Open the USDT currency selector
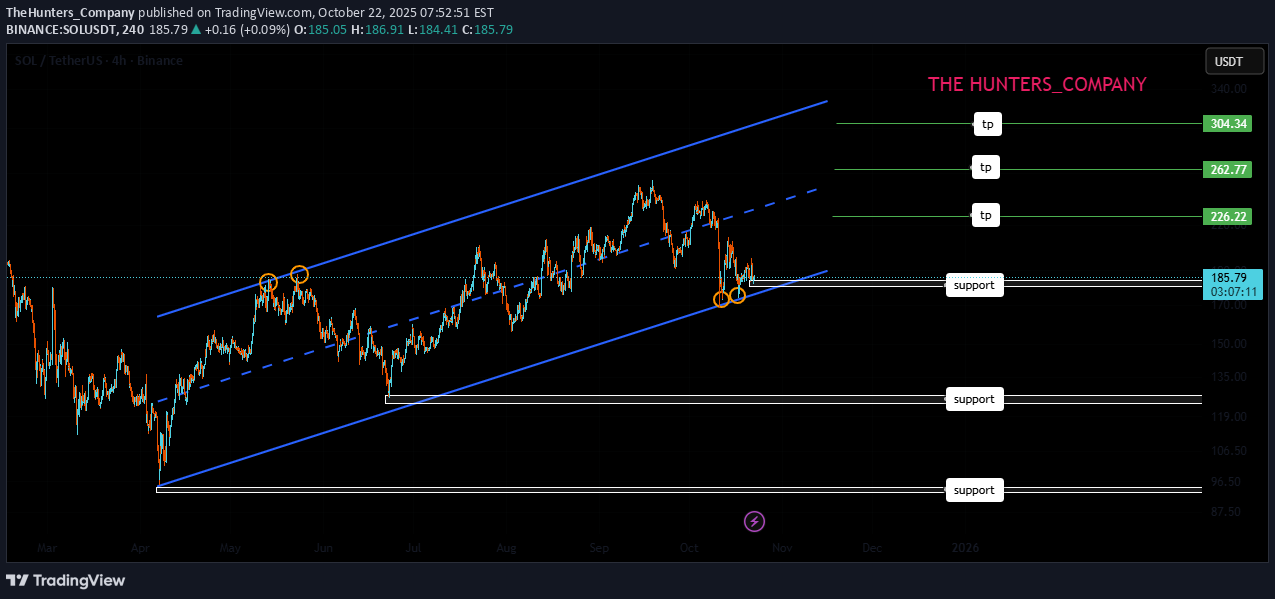The height and width of the screenshot is (599, 1275). [1228, 62]
